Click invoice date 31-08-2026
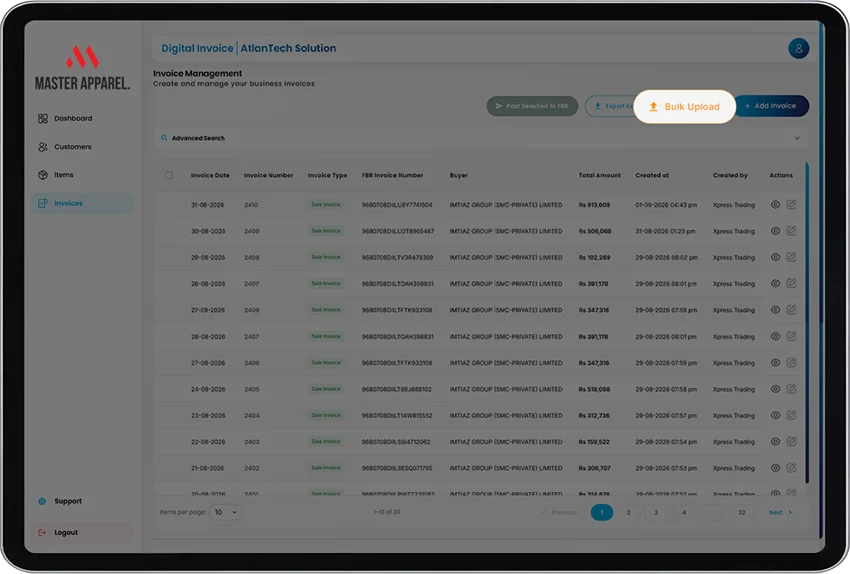 (208, 205)
